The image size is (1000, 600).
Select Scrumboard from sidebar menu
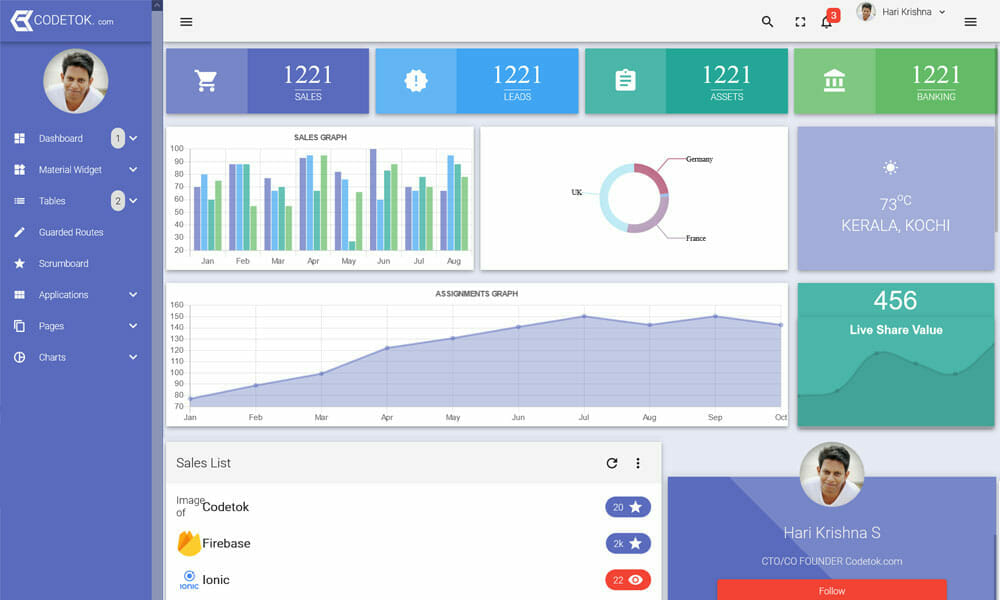63,264
